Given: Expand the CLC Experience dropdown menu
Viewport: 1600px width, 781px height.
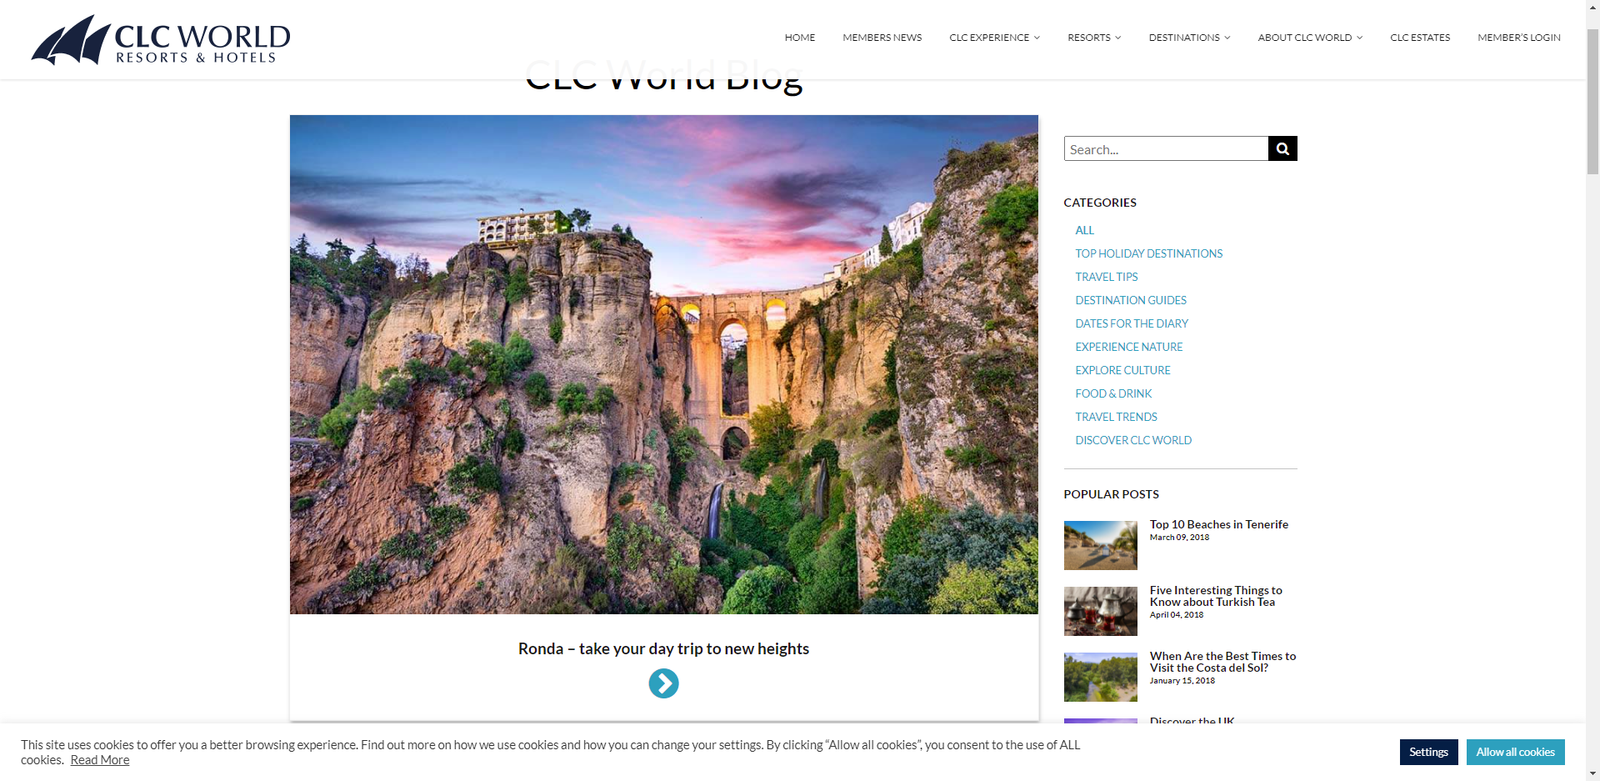Looking at the screenshot, I should point(994,38).
